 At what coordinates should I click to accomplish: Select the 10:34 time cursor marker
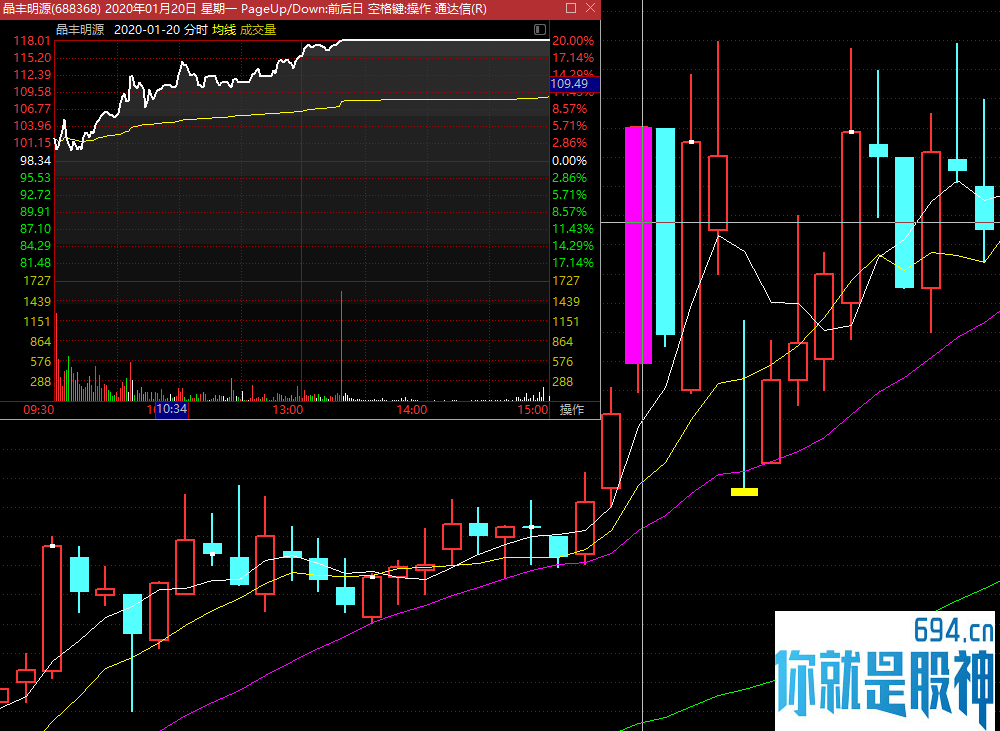[x=172, y=409]
